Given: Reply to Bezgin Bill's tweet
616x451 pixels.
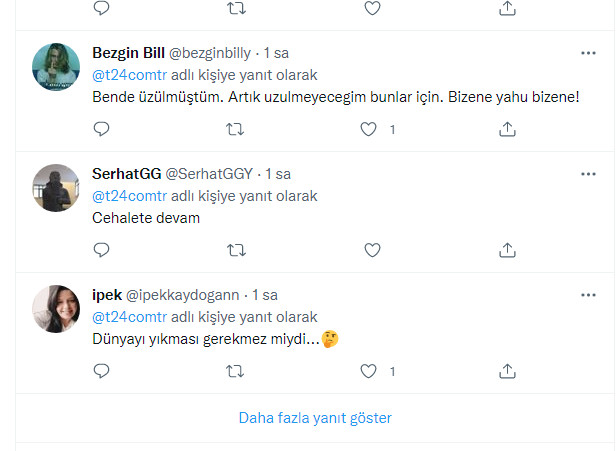Looking at the screenshot, I should pos(100,129).
